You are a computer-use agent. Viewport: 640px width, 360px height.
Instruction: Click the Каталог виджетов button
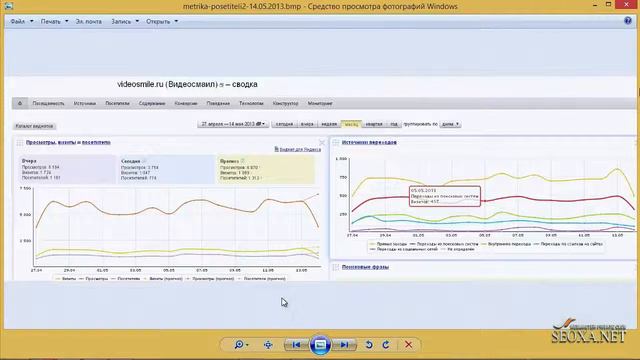click(x=34, y=126)
